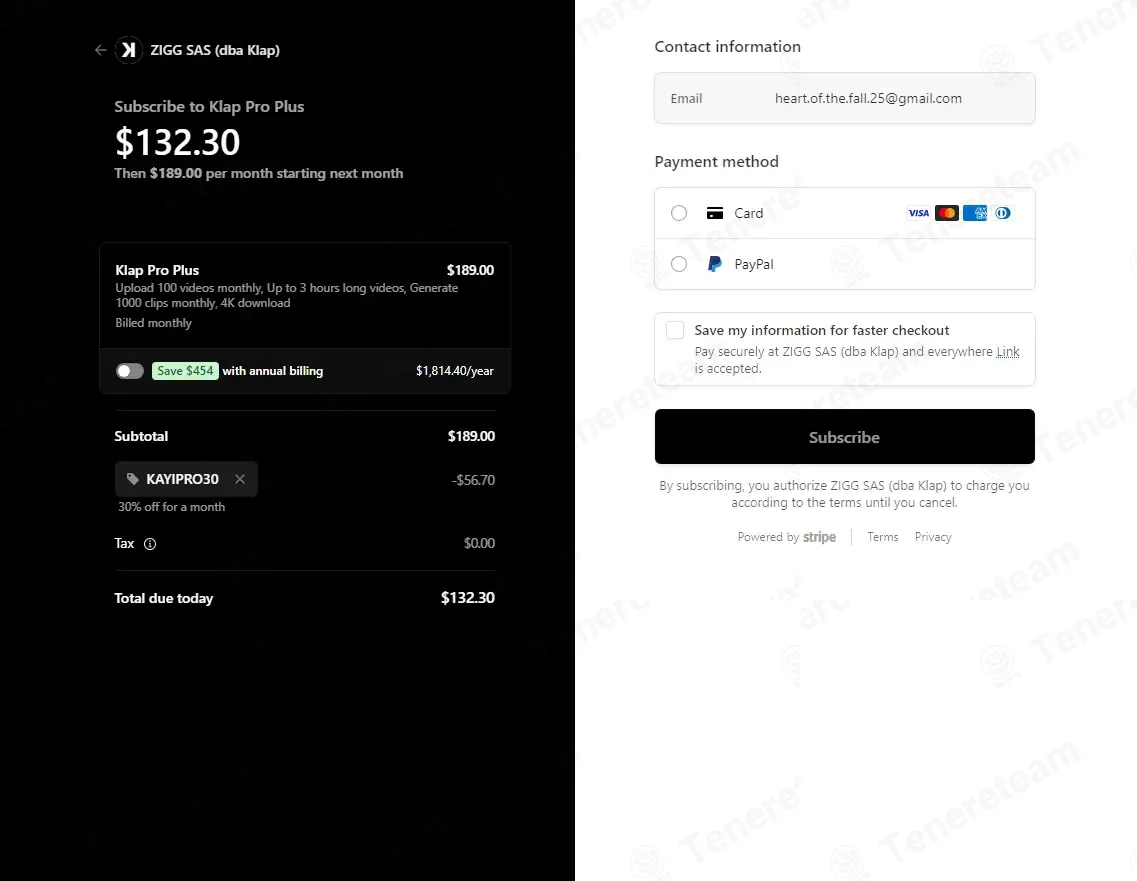Click the back arrow icon
Image resolution: width=1137 pixels, height=881 pixels.
pos(101,50)
